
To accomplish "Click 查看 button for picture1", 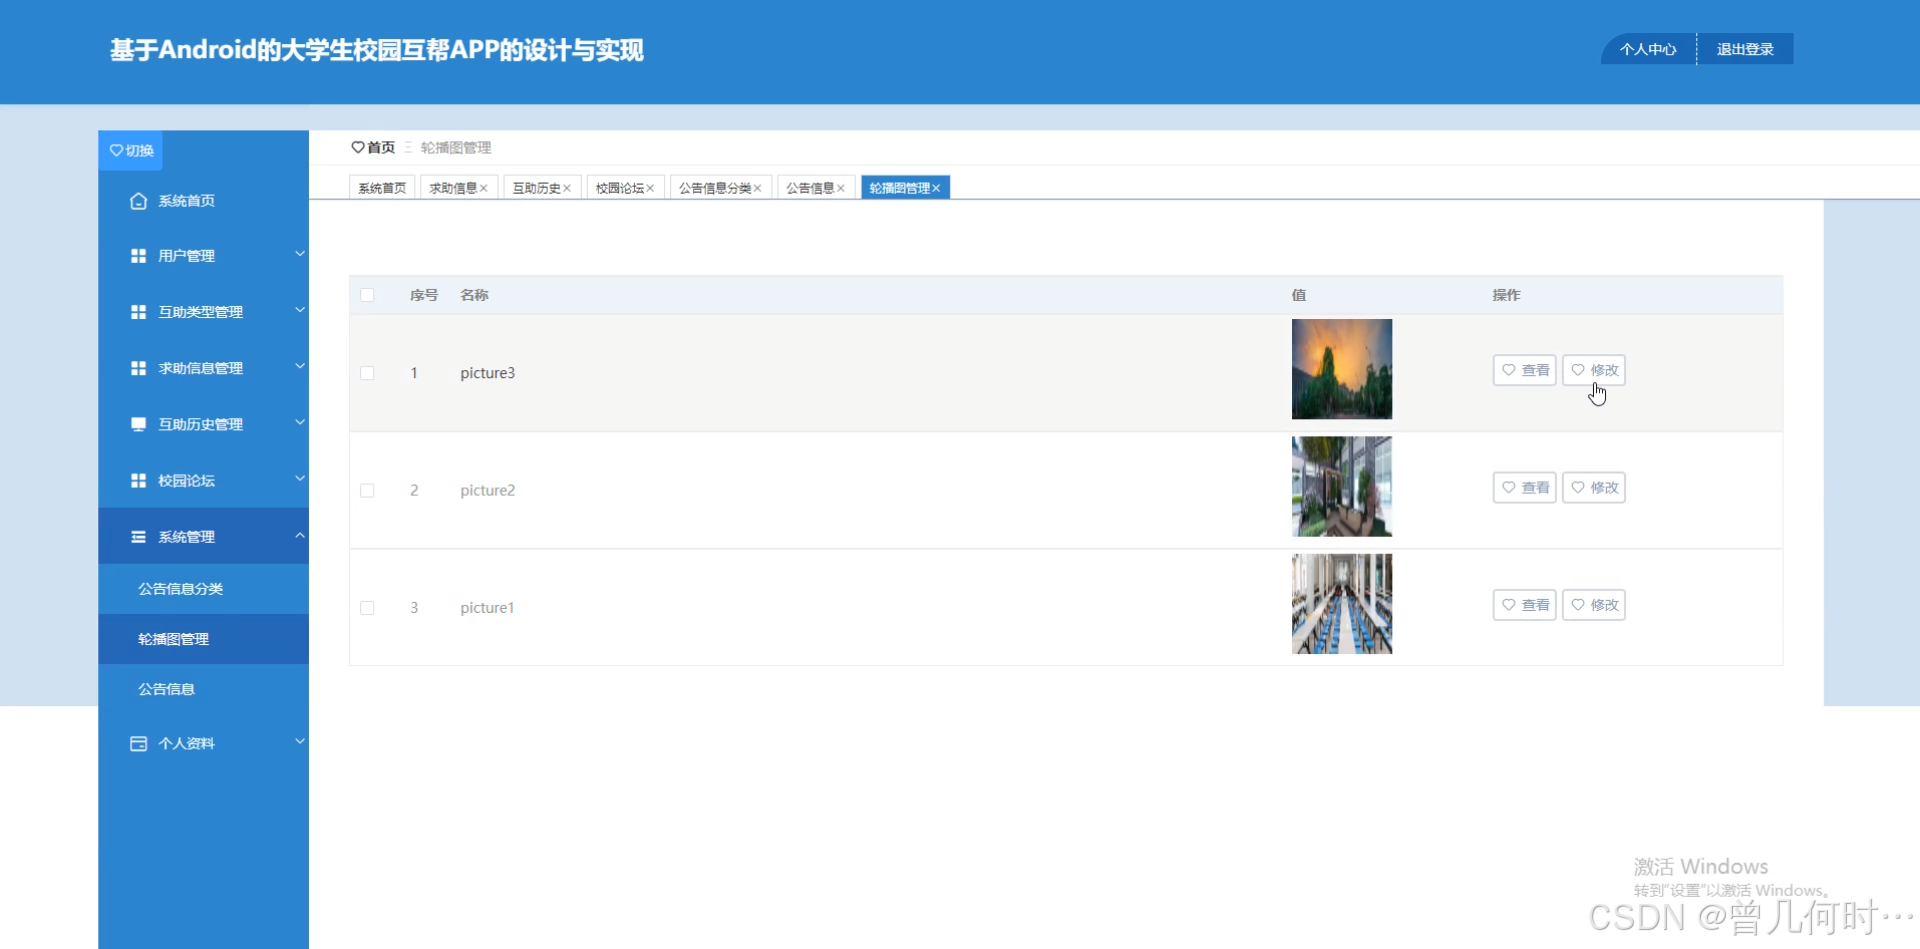I will [1525, 605].
